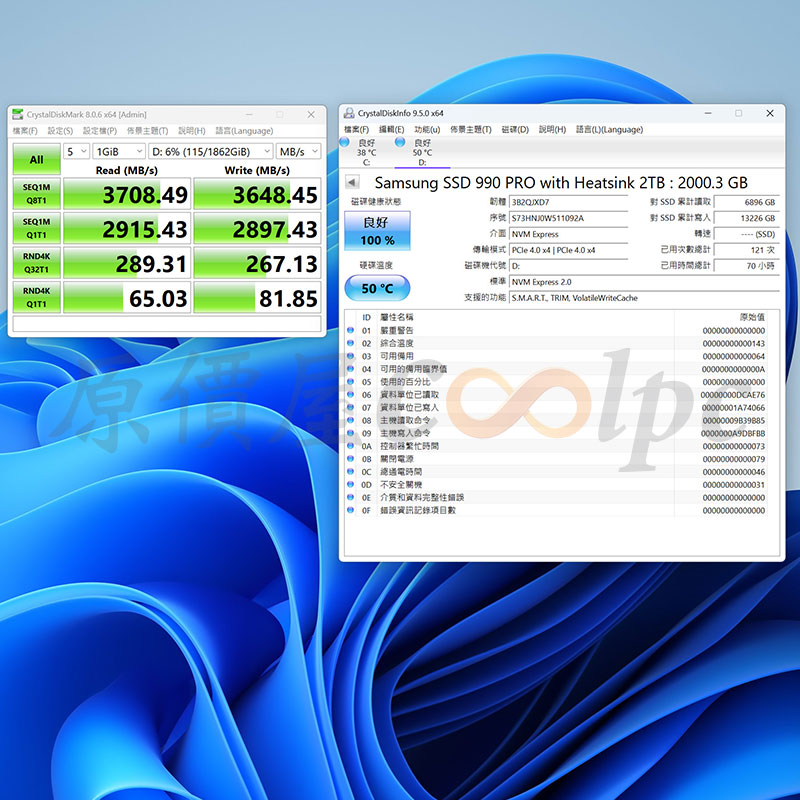Click the serial number field S73HNJ0W511092A
The width and height of the screenshot is (800, 800).
(568, 218)
